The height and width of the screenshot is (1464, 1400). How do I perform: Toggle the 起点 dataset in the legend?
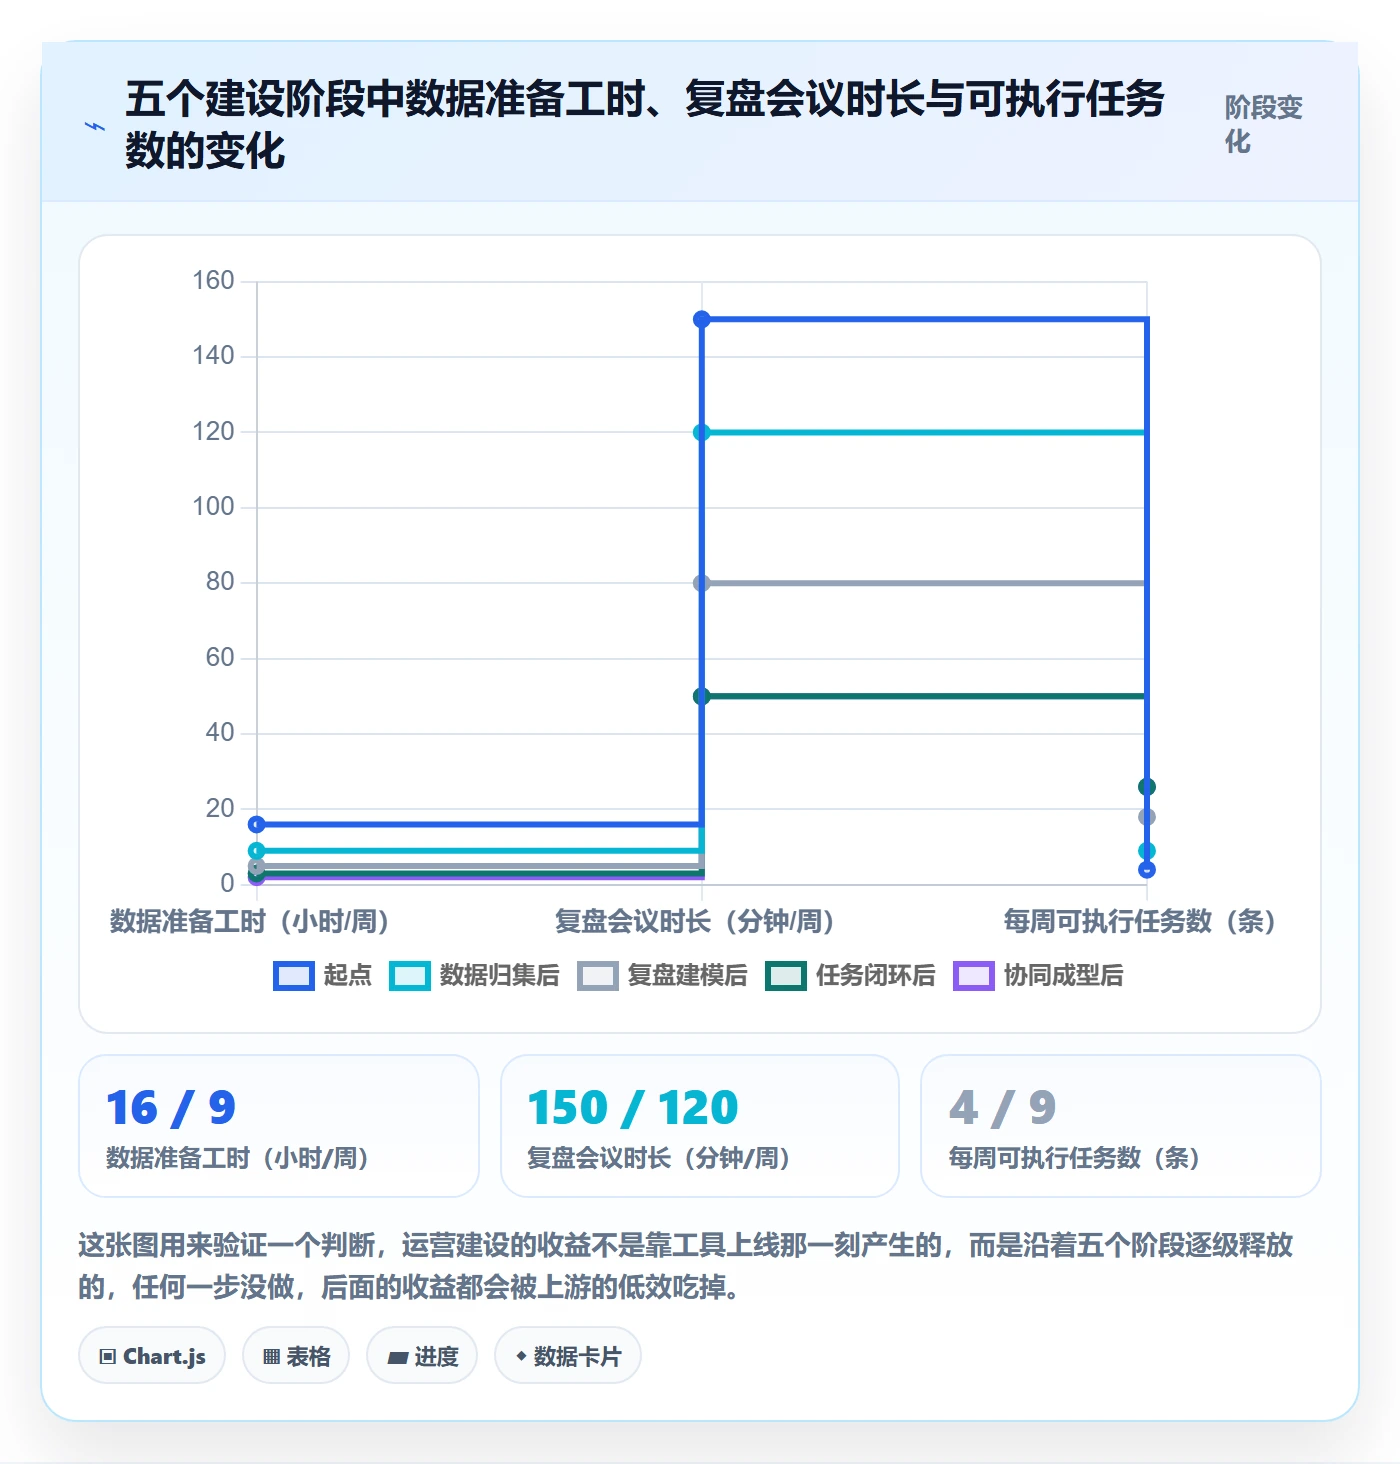click(322, 975)
